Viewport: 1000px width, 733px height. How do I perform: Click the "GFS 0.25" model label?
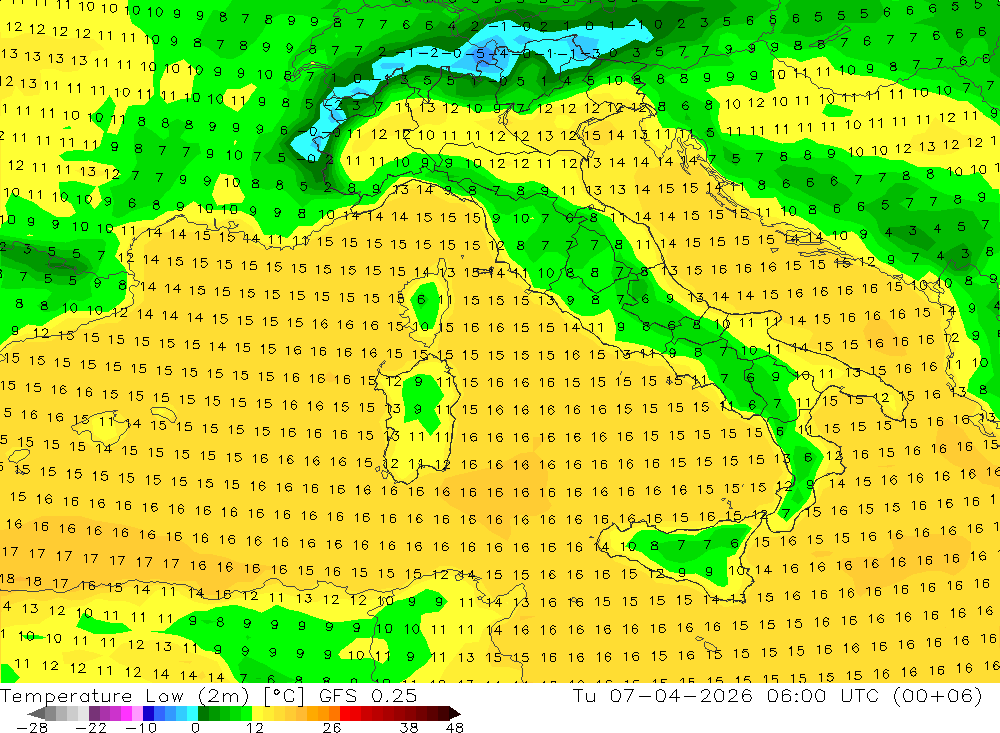coord(368,695)
